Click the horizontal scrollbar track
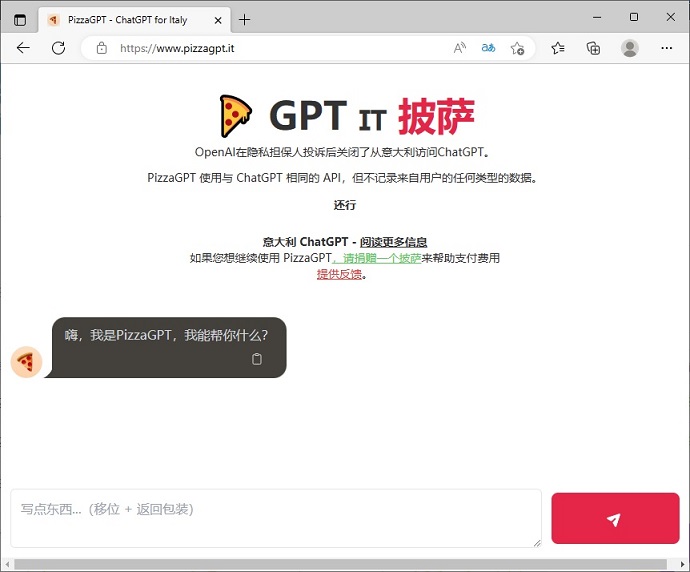690x572 pixels. 340,565
